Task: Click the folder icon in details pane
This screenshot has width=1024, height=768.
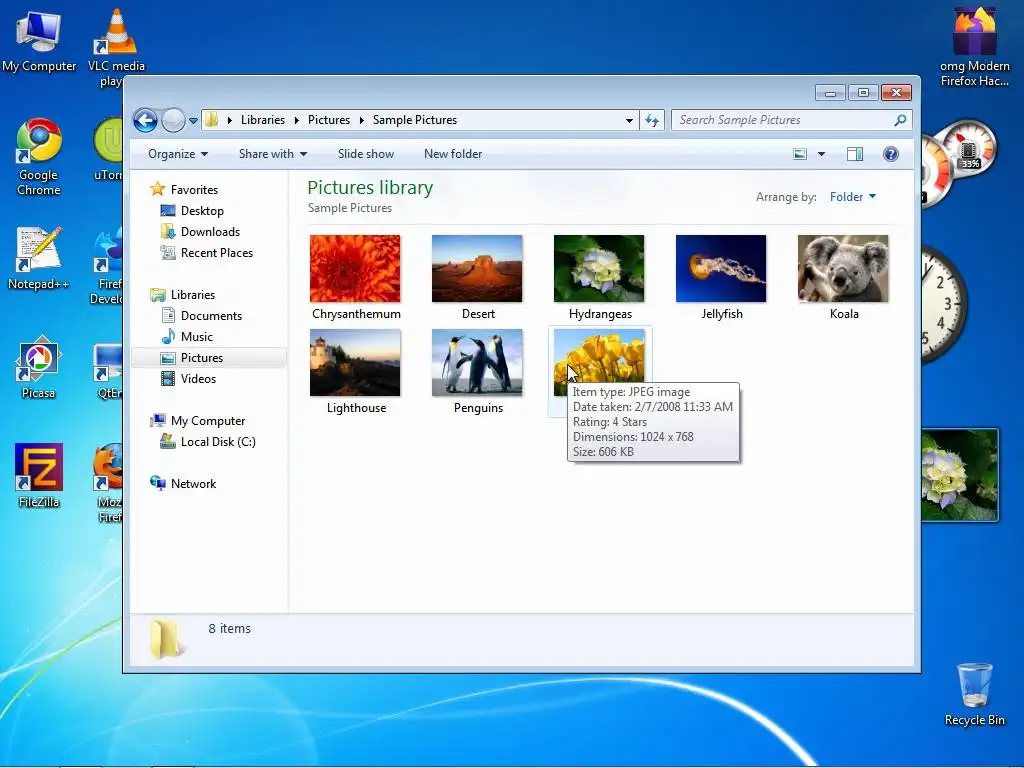Action: pos(165,638)
